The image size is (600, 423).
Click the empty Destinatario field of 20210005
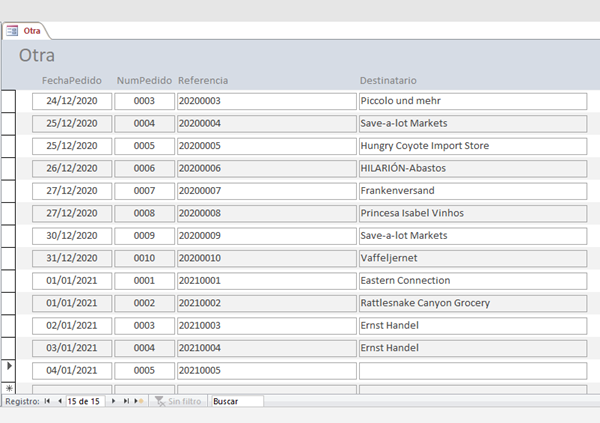(x=473, y=371)
